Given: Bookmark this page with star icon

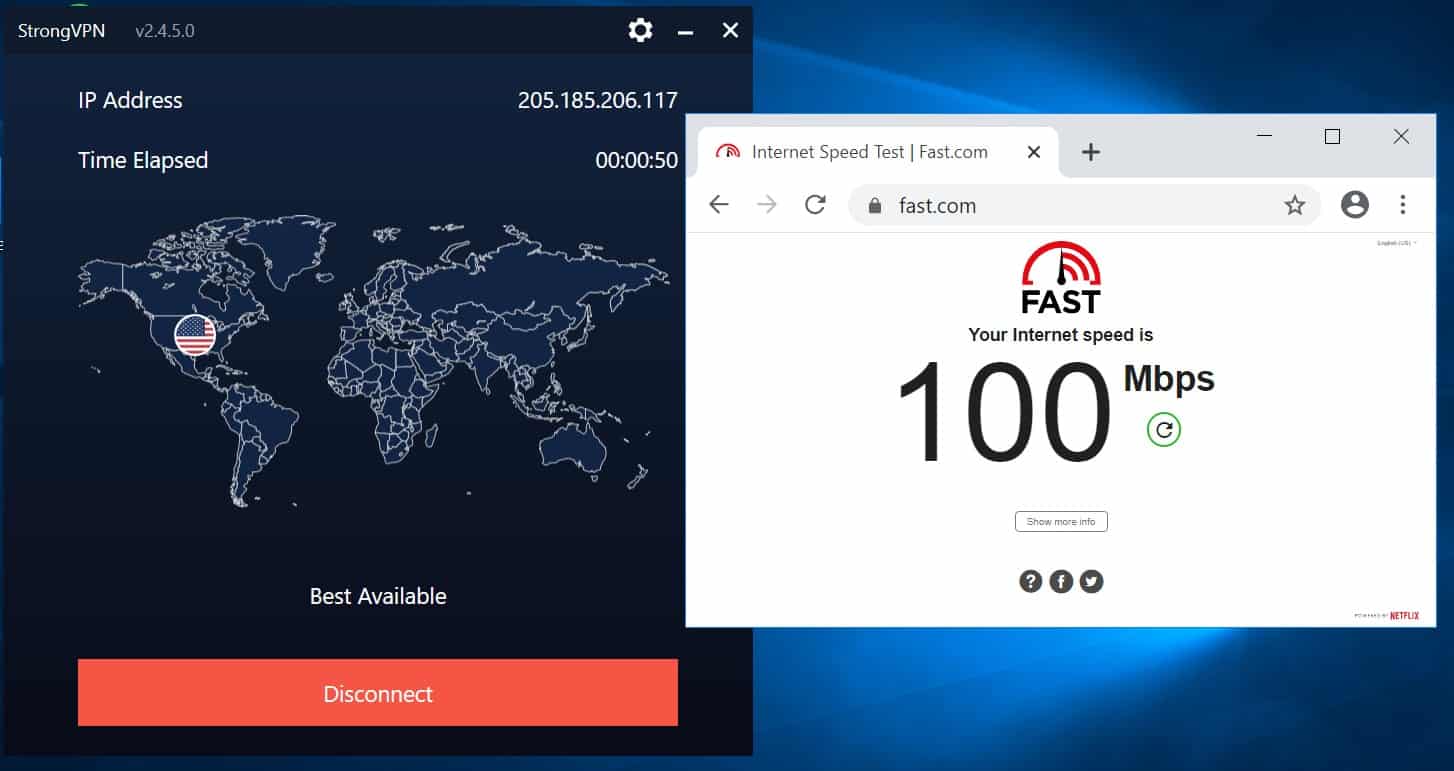Looking at the screenshot, I should (x=1295, y=205).
